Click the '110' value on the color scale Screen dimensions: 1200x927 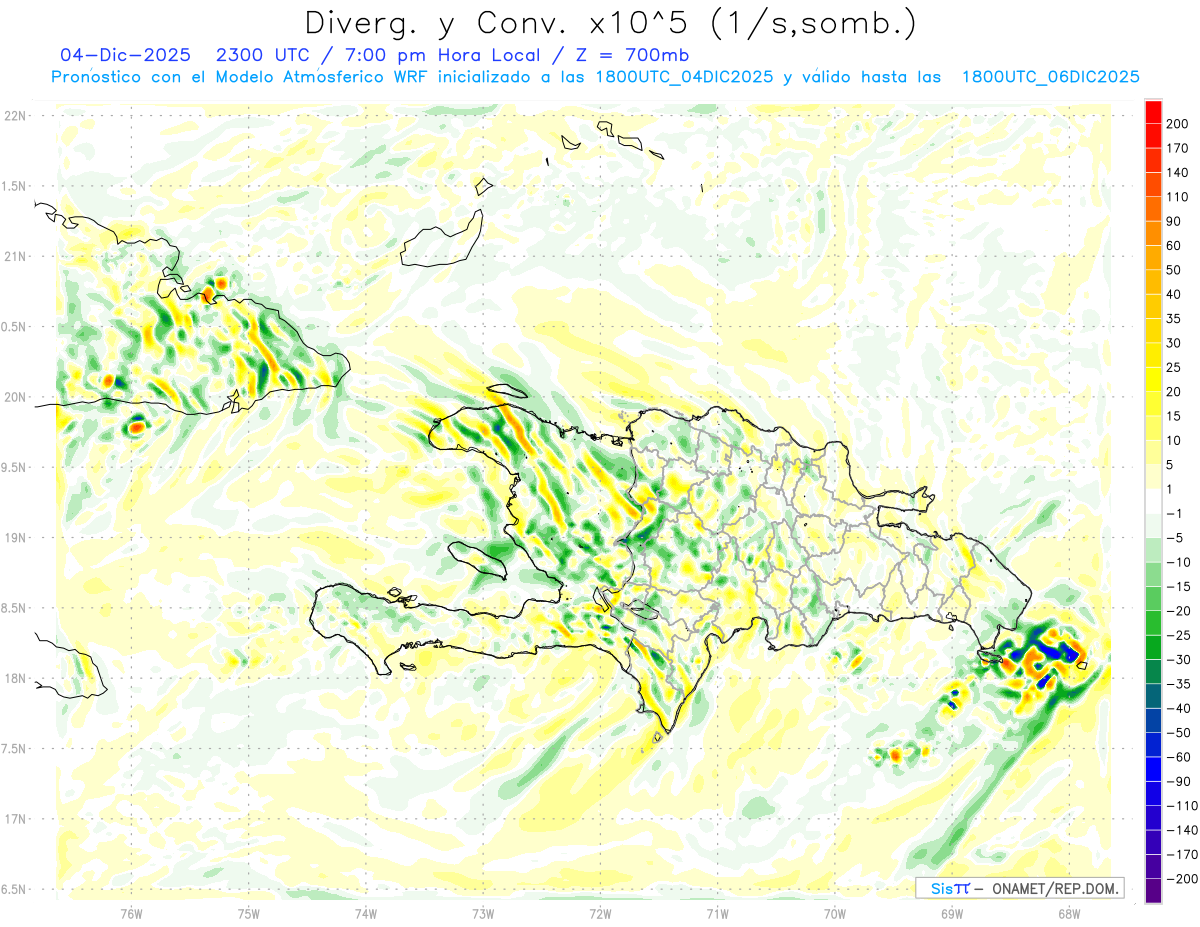(x=1179, y=197)
